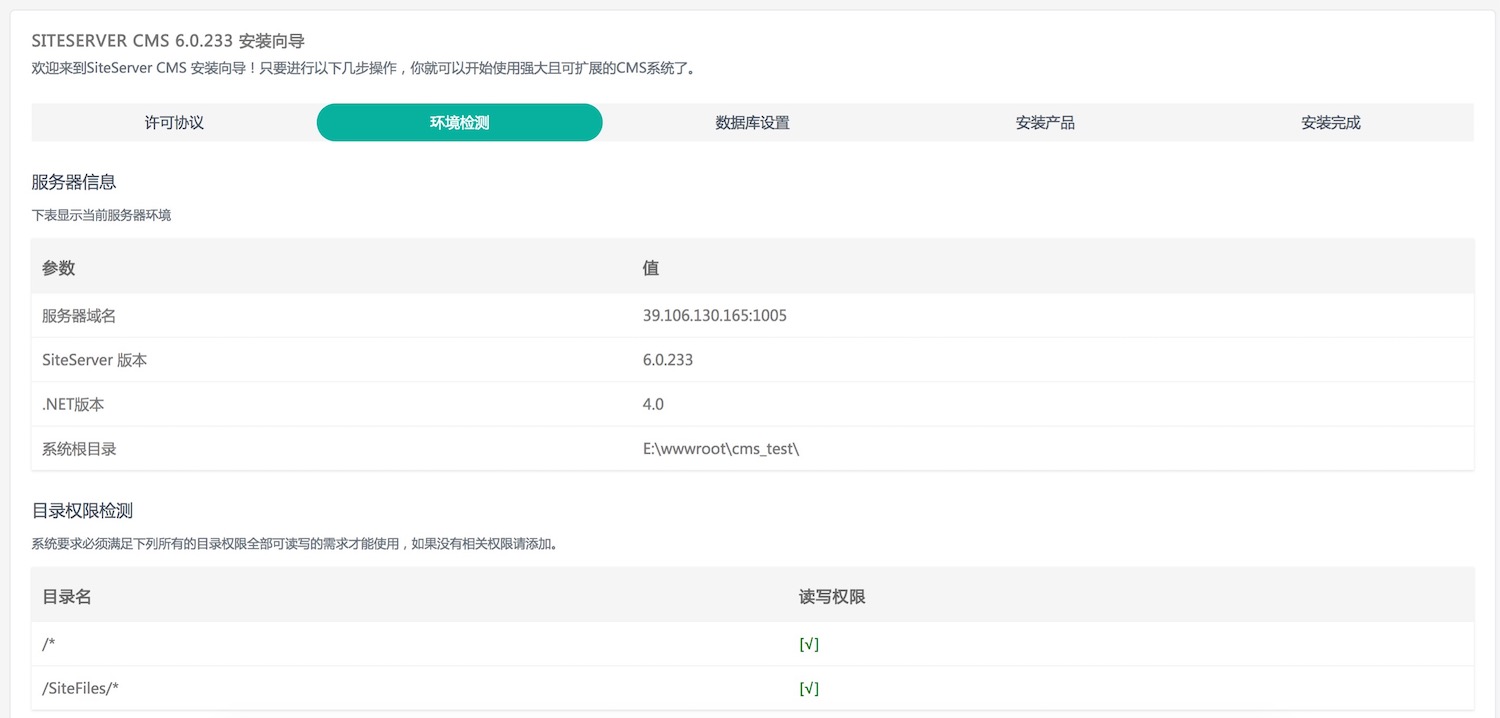Click the check mark for /SiteFiles/* directory
The image size is (1500, 718).
click(x=809, y=689)
